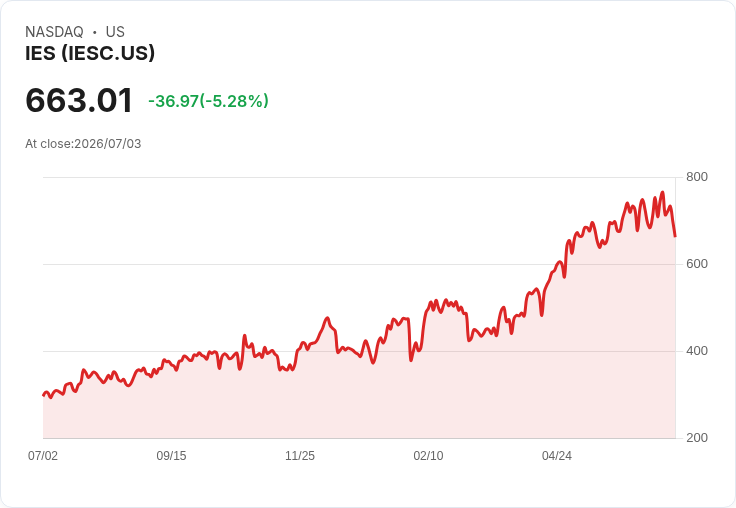Select the final endpoint of the price line
Image resolution: width=736 pixels, height=508 pixels.
click(675, 236)
